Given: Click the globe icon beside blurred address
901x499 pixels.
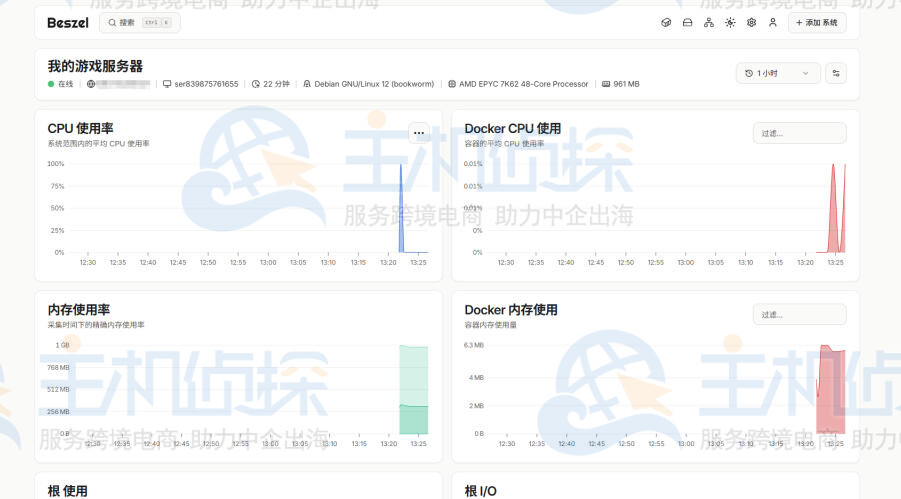Looking at the screenshot, I should (91, 84).
